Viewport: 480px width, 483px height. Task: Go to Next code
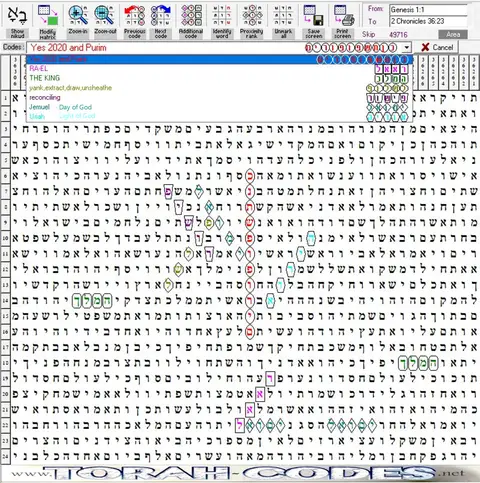click(161, 21)
